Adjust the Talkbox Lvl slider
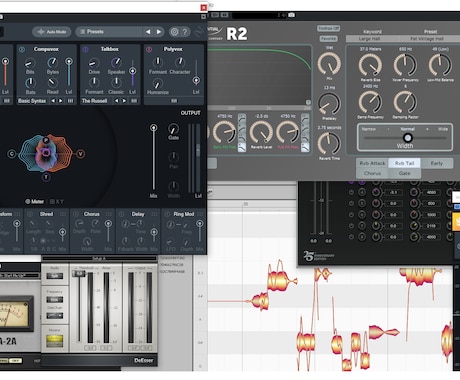 coord(132,71)
